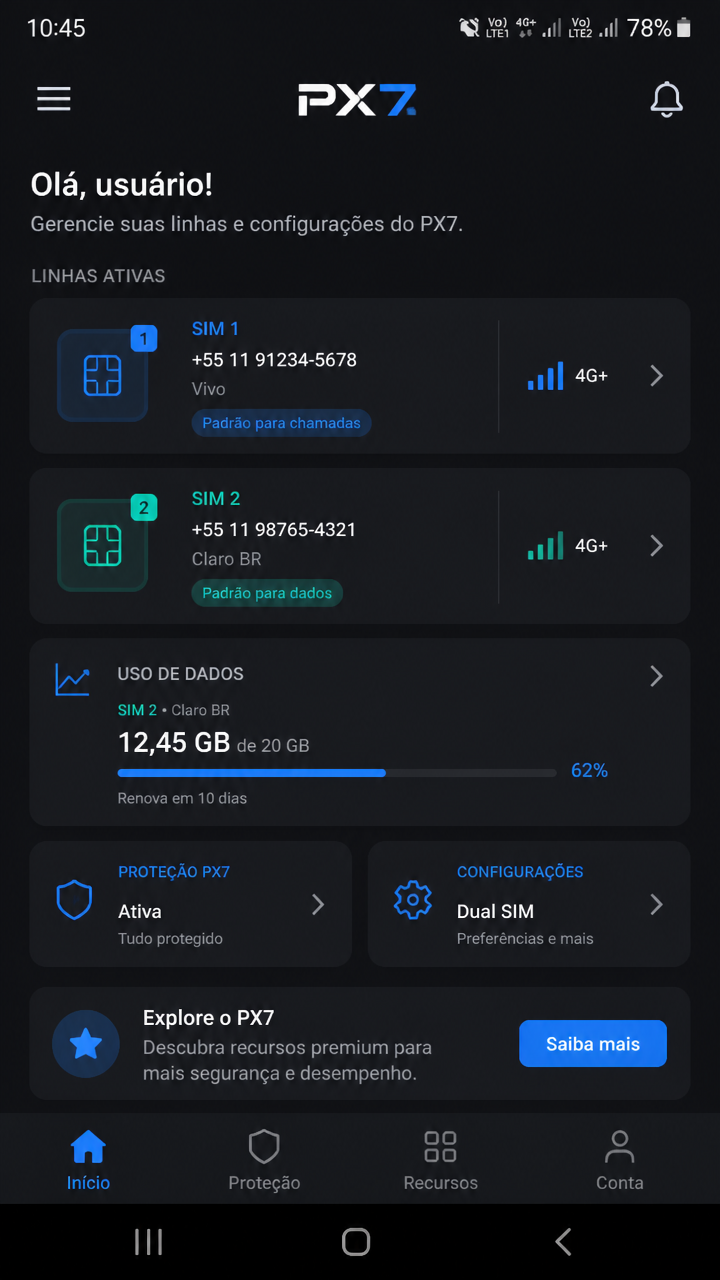Tap the blue SIM 1 chip icon
Image resolution: width=720 pixels, height=1280 pixels.
(103, 376)
